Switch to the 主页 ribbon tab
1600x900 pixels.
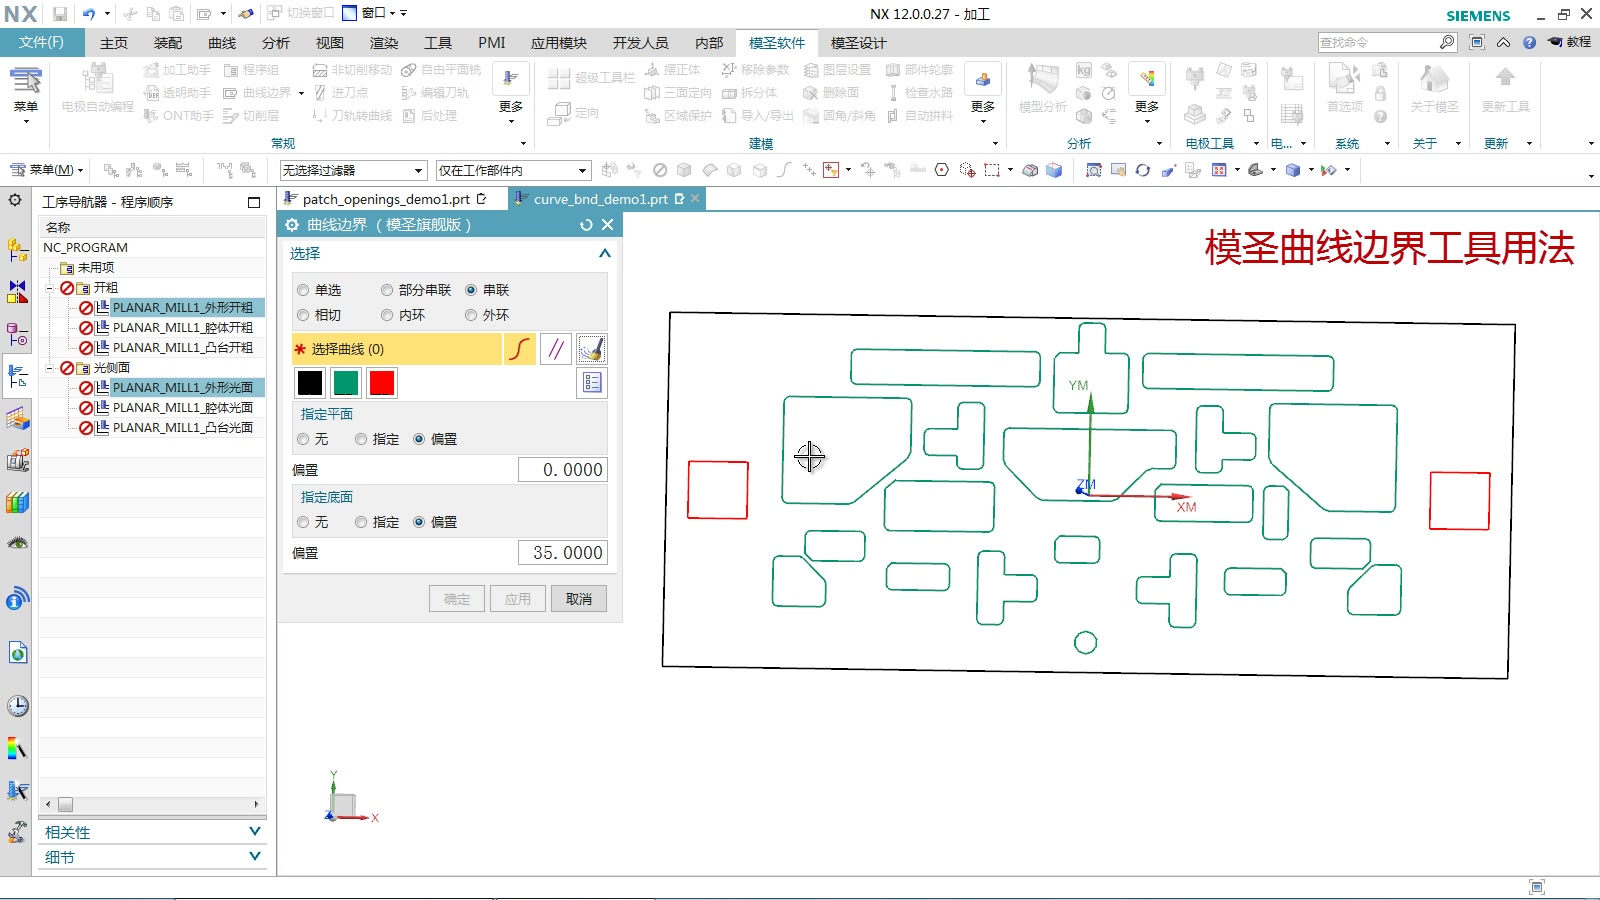click(x=114, y=42)
